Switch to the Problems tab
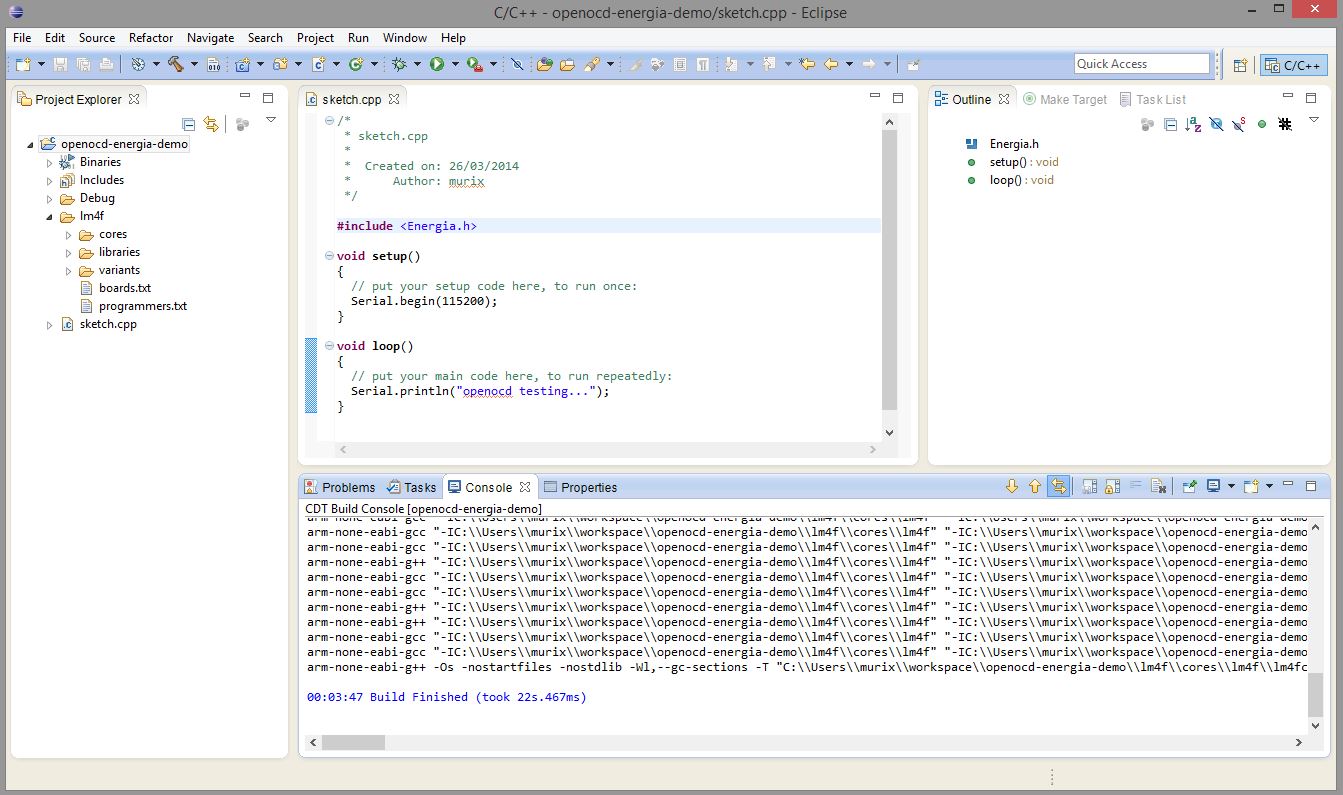1343x795 pixels. [340, 487]
